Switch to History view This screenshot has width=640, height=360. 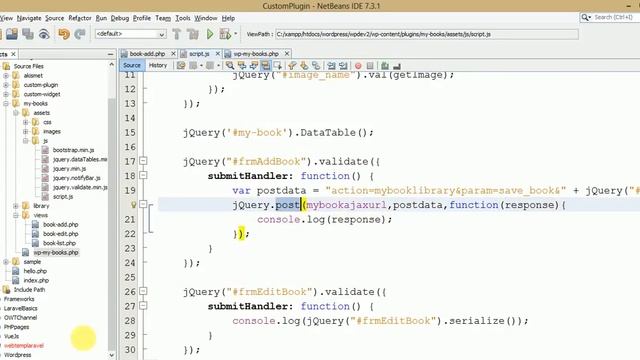pyautogui.click(x=158, y=65)
